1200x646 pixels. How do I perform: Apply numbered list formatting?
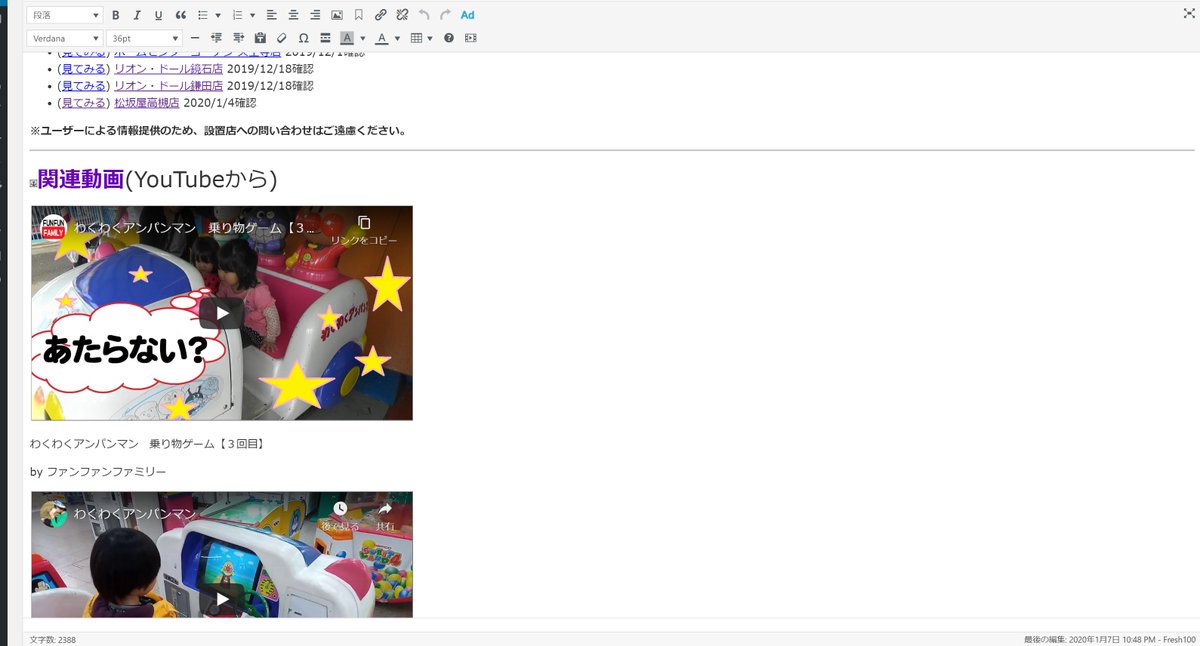[238, 15]
